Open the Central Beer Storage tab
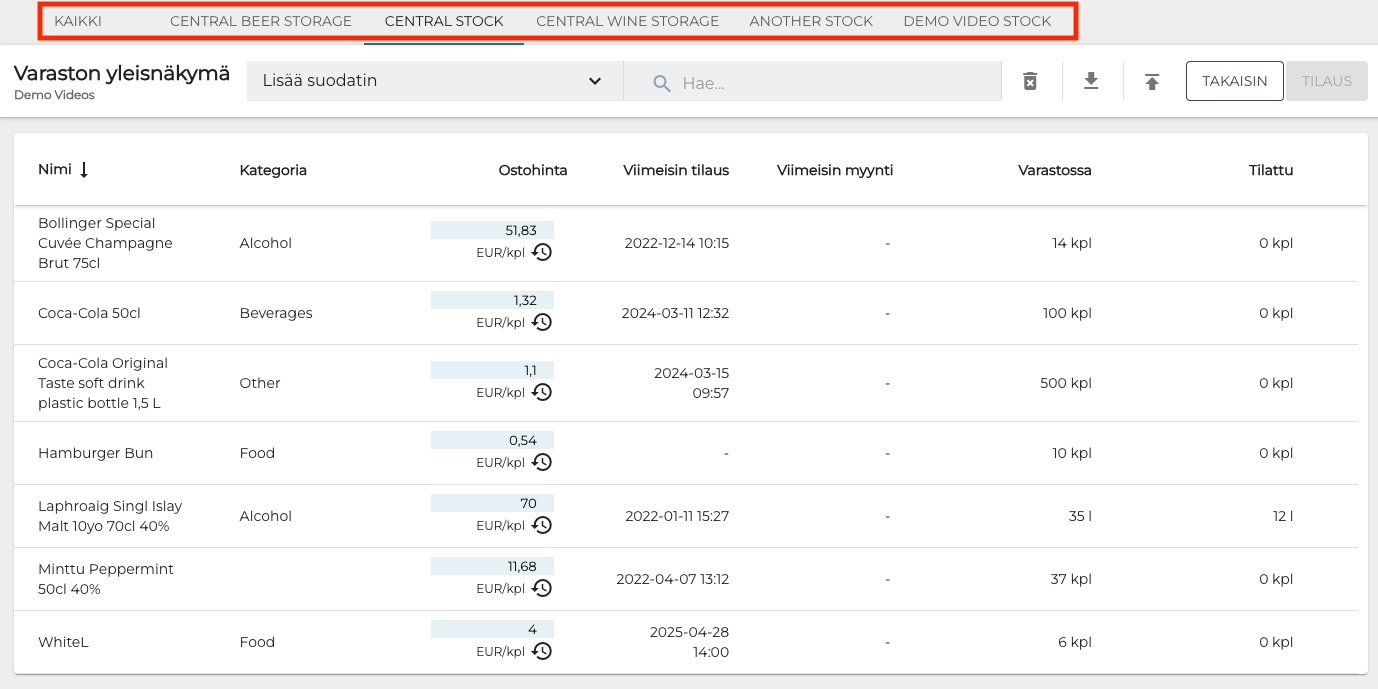 click(260, 21)
